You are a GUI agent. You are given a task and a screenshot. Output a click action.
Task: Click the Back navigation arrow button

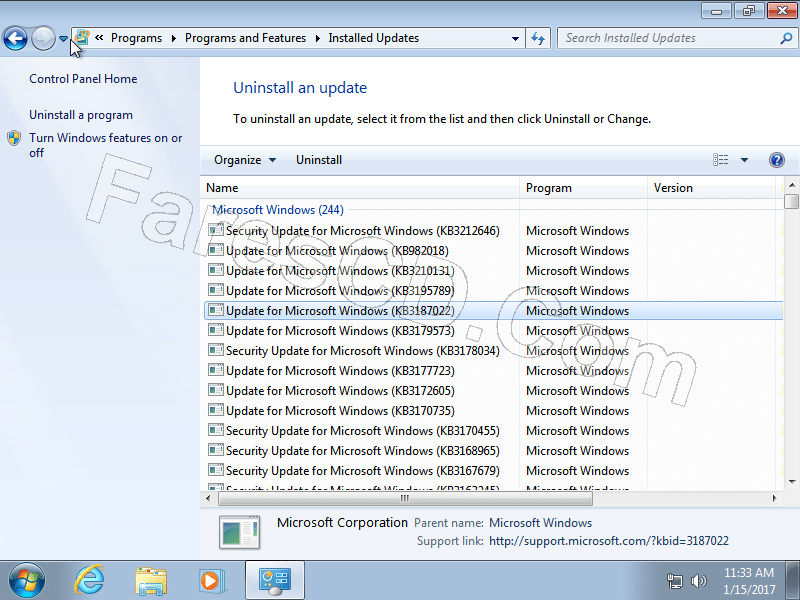tap(15, 38)
